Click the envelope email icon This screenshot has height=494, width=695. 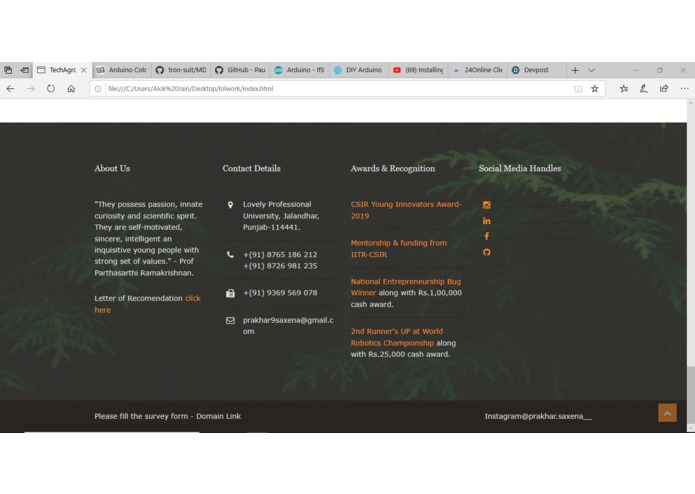tap(230, 320)
